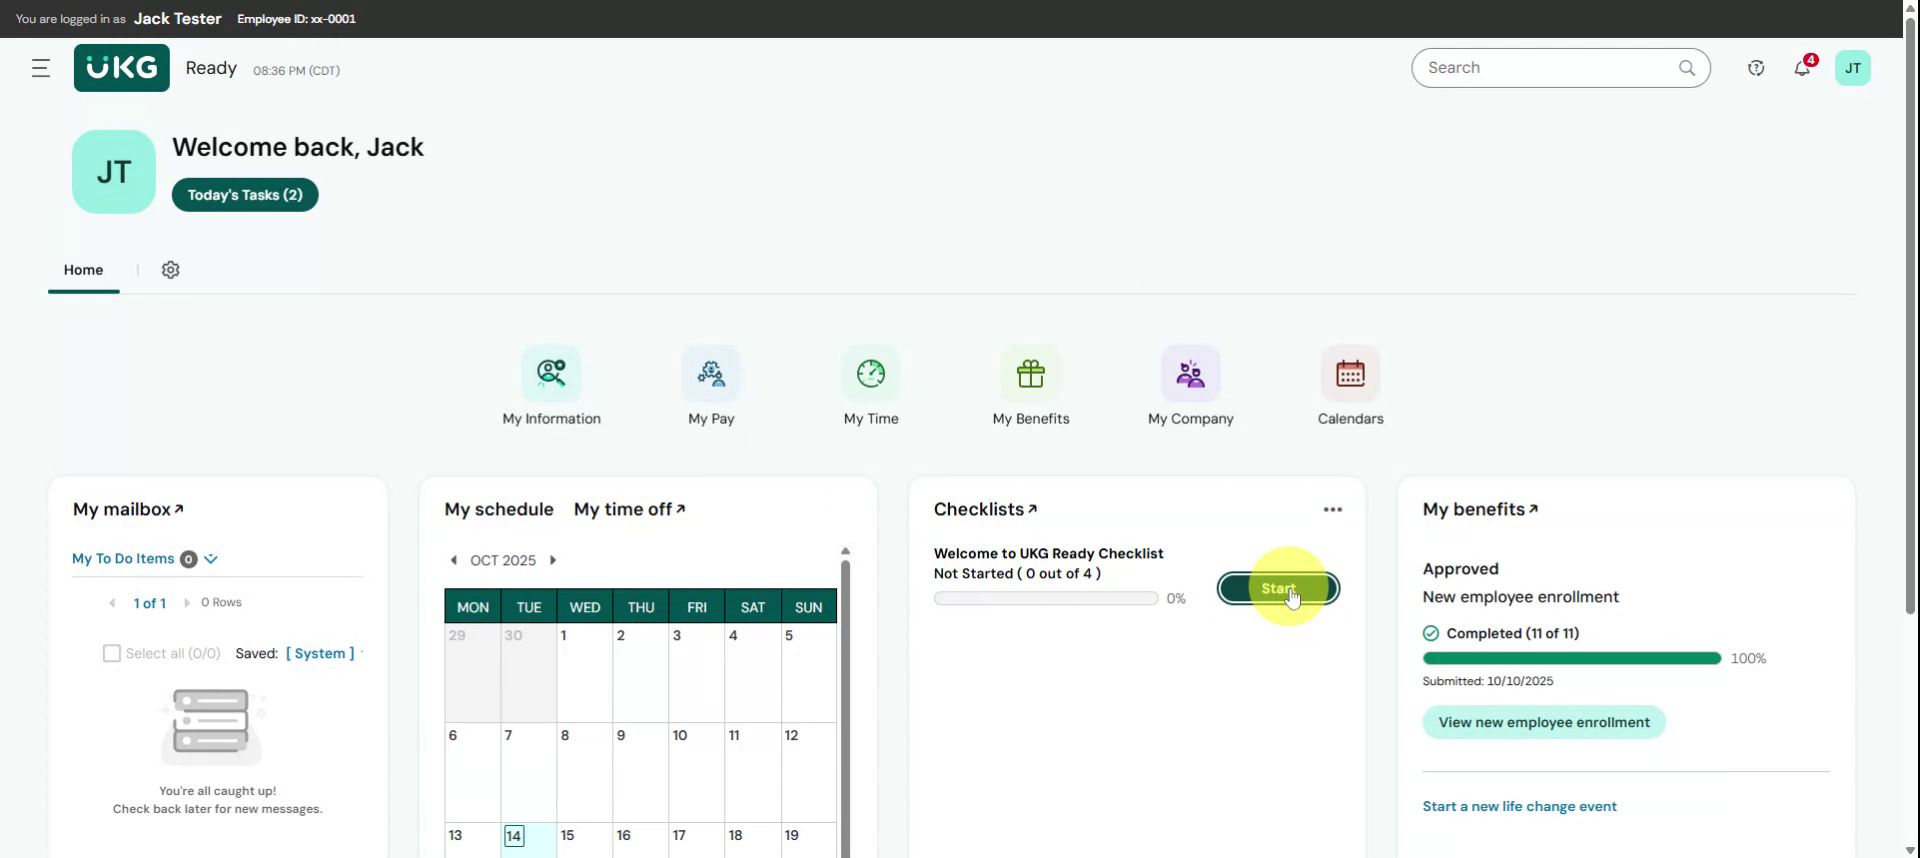The image size is (1920, 858).
Task: Click 'OCT 2025' month label
Action: tap(503, 560)
